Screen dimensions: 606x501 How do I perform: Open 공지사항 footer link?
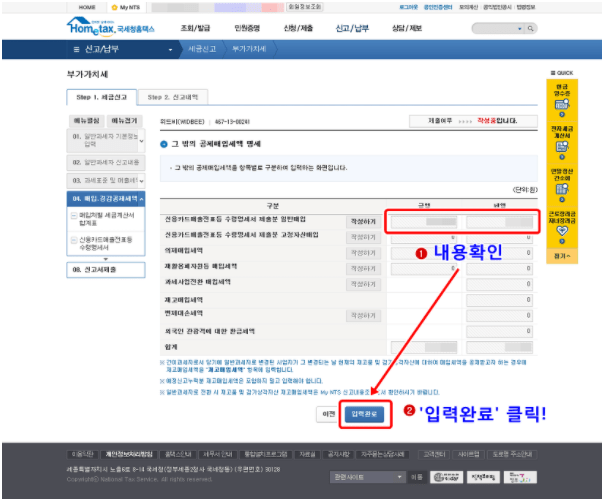click(x=339, y=455)
